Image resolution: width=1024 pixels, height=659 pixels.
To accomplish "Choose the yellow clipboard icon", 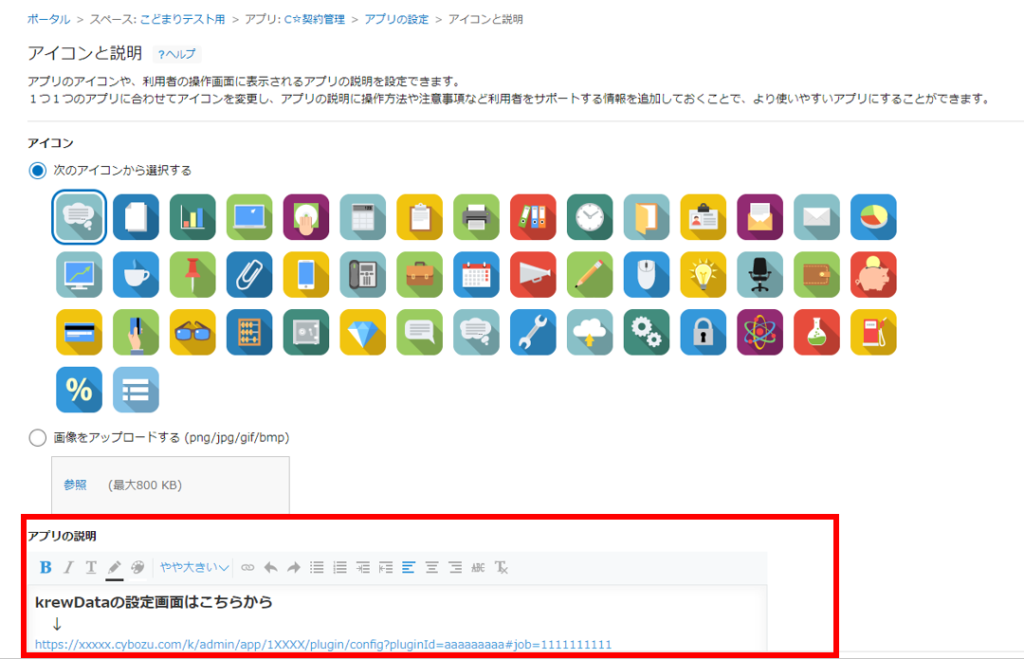I will pyautogui.click(x=419, y=217).
